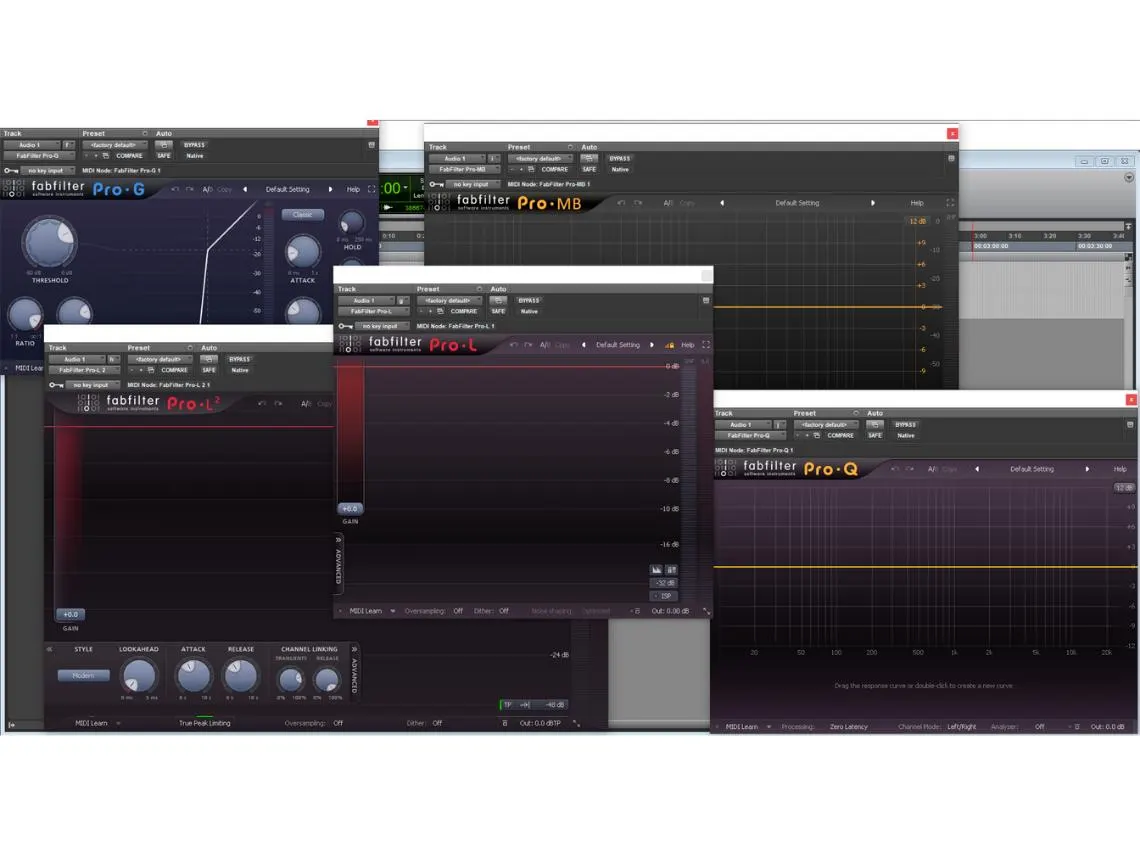Screen dimensions: 1140x855
Task: Click the Modern style button
Action: tap(83, 676)
